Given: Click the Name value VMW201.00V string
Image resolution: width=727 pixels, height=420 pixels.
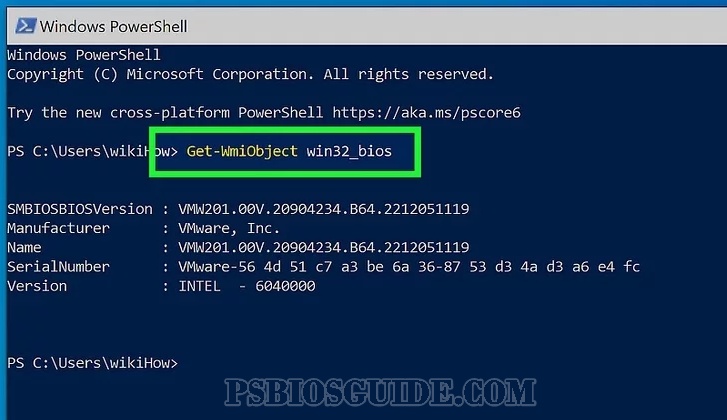Looking at the screenshot, I should click(324, 248).
